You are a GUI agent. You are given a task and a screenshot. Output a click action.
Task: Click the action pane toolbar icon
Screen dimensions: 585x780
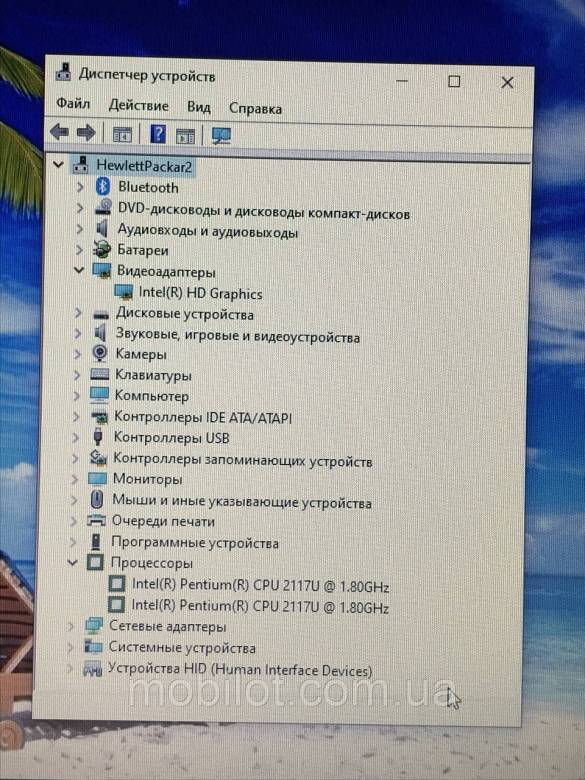[186, 136]
